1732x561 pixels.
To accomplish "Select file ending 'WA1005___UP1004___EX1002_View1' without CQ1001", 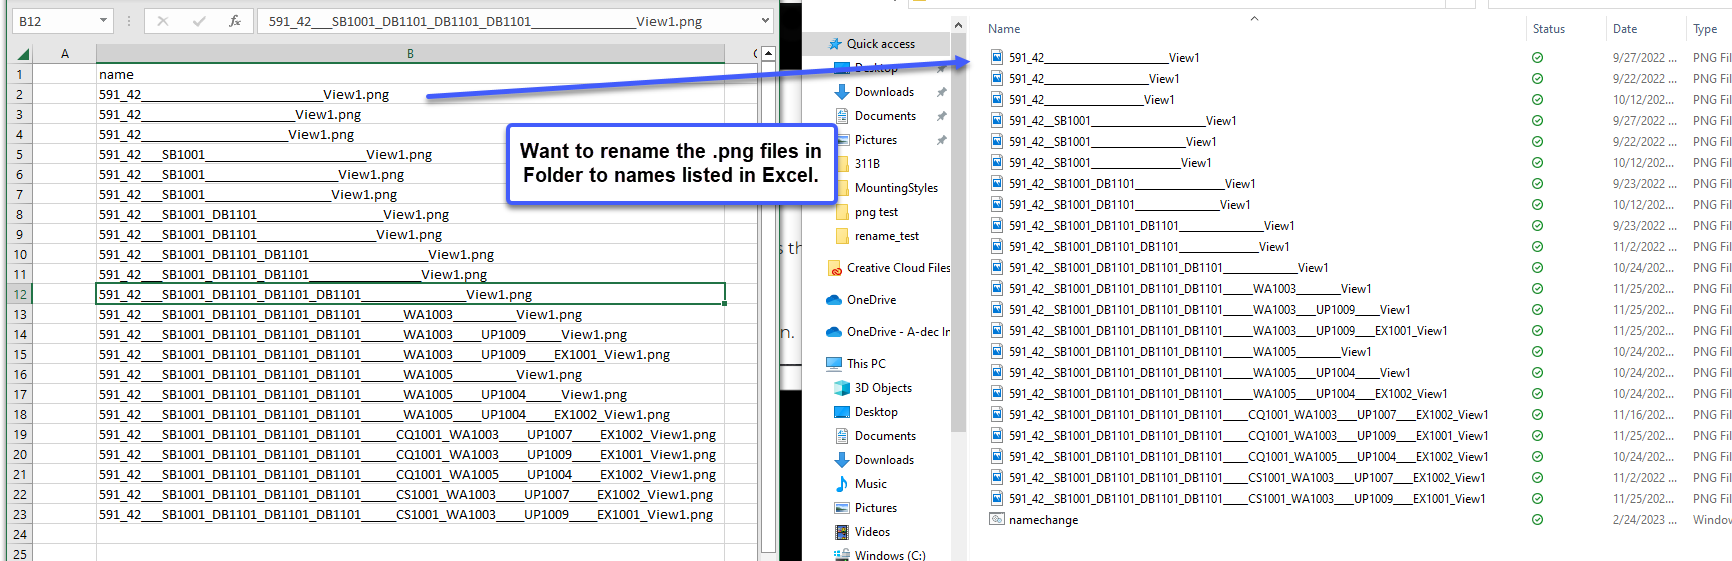I will coord(1228,394).
